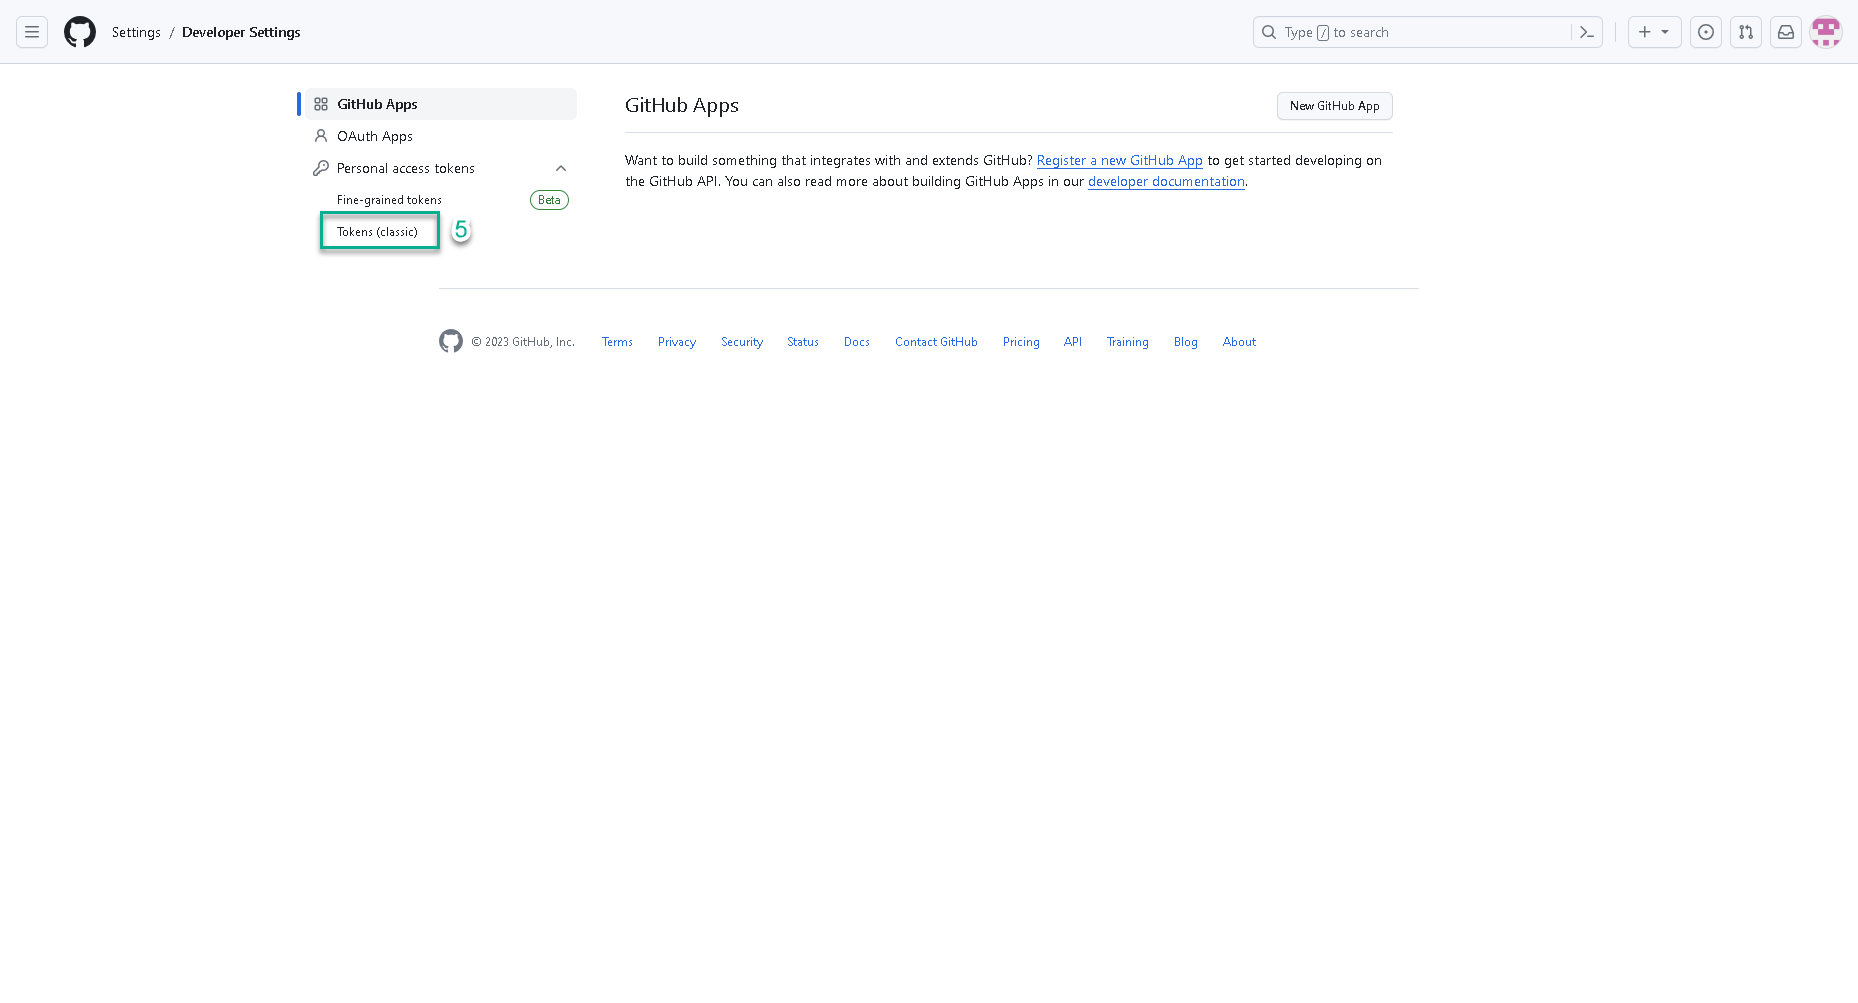Open your profile avatar menu
Screen dimensions: 1858x1003
point(1826,32)
